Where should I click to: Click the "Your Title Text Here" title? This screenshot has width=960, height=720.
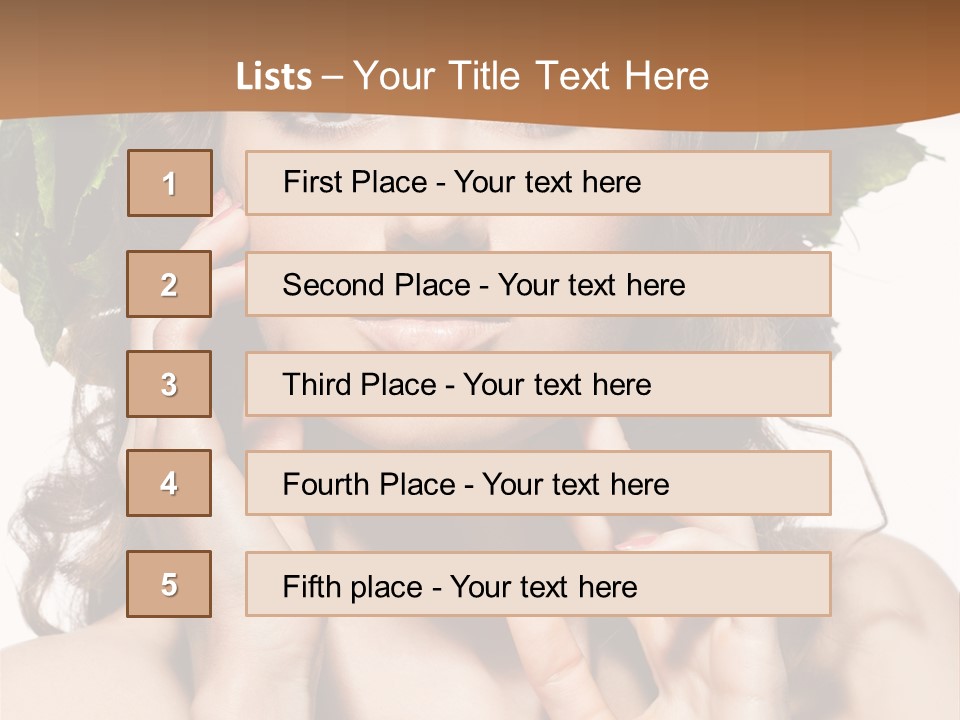pos(531,76)
